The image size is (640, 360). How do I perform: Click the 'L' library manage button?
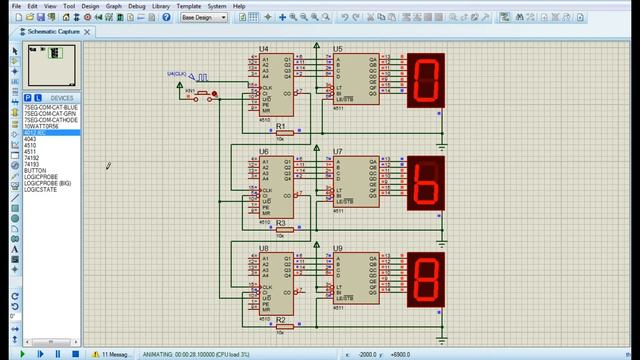point(38,98)
